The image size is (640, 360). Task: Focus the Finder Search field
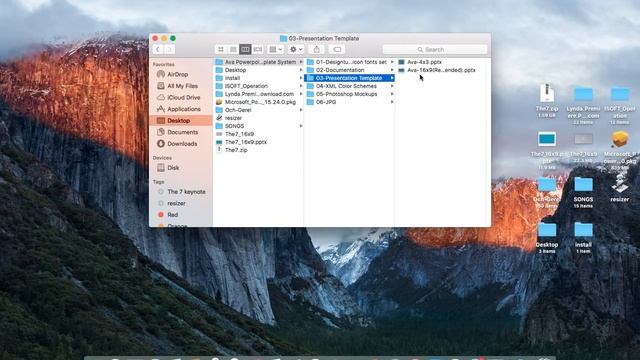(x=435, y=49)
